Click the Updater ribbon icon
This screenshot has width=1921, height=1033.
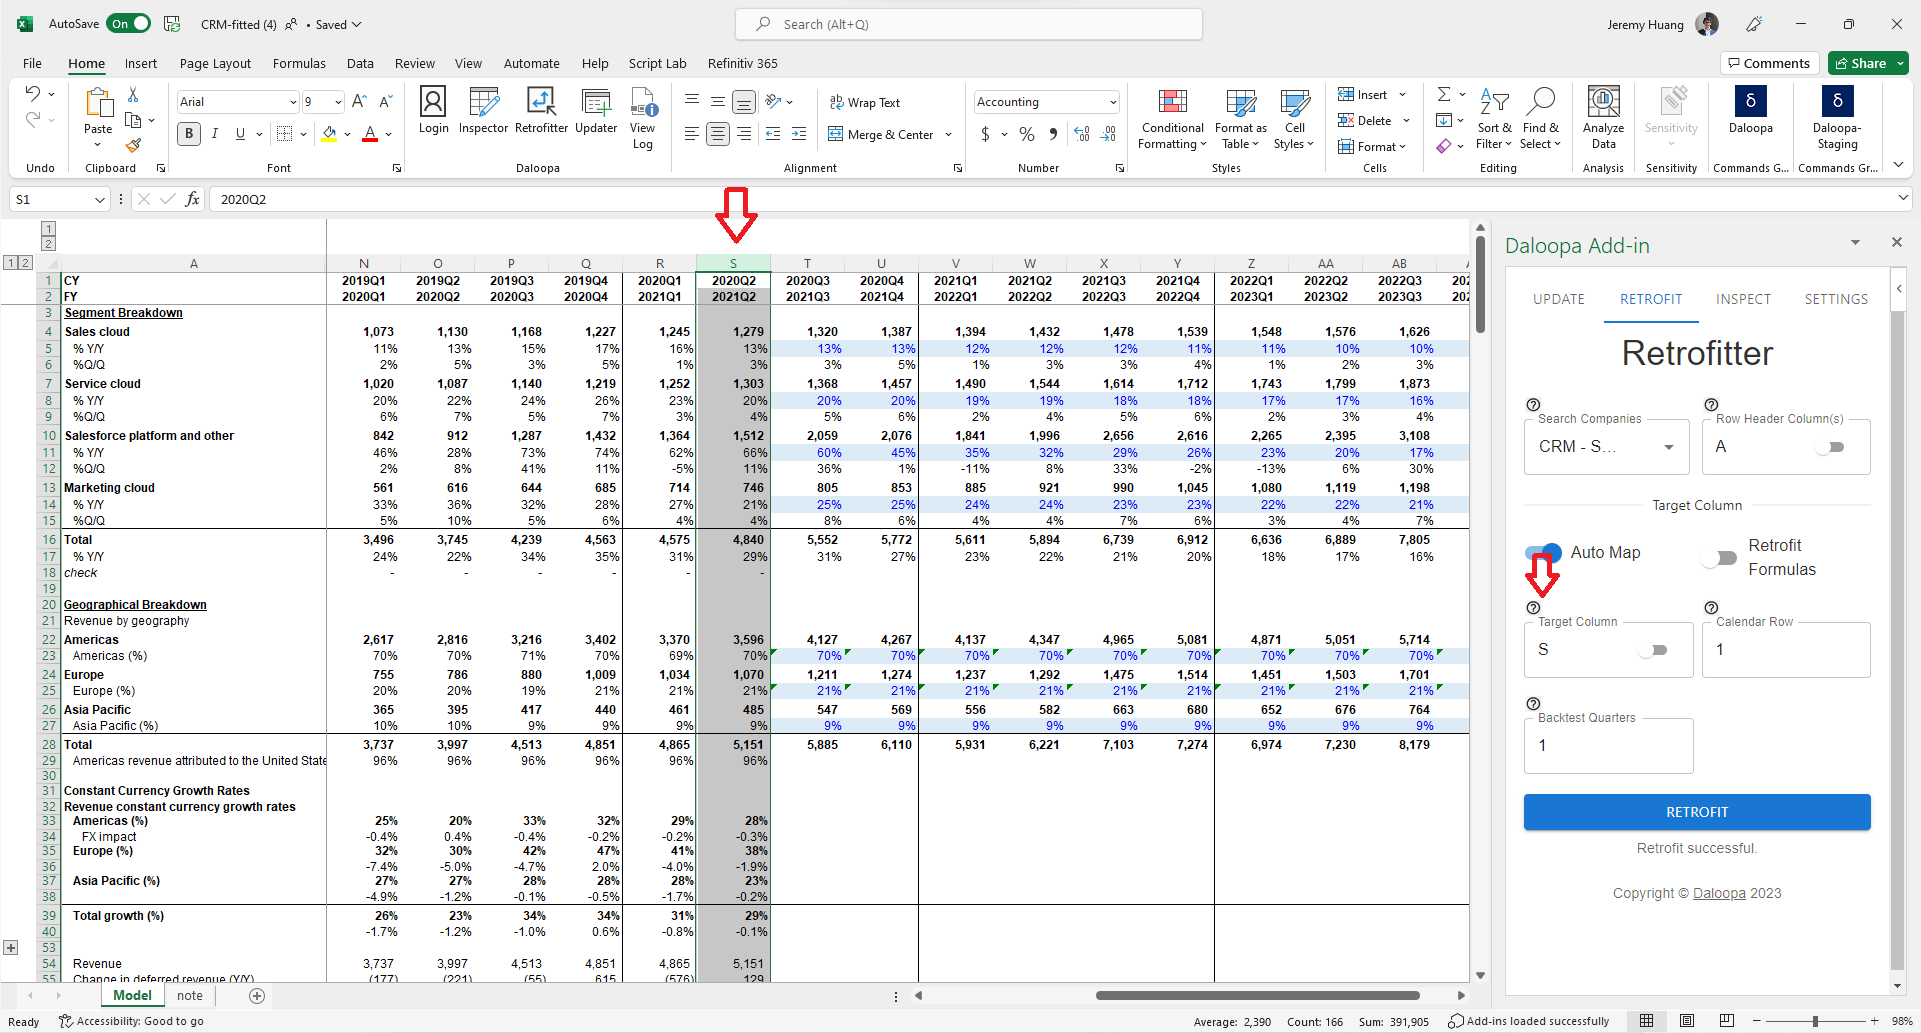(x=596, y=110)
